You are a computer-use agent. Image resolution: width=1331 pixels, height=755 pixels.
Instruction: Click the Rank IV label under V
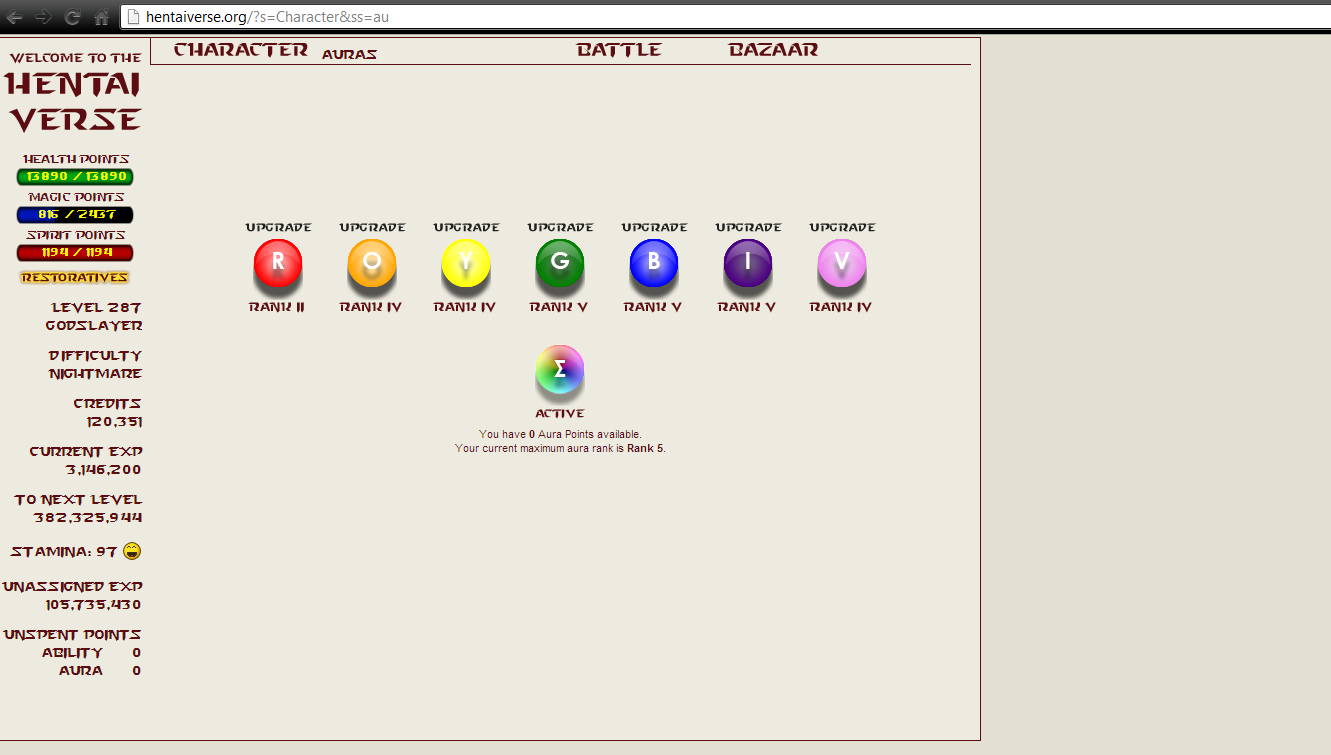point(841,307)
